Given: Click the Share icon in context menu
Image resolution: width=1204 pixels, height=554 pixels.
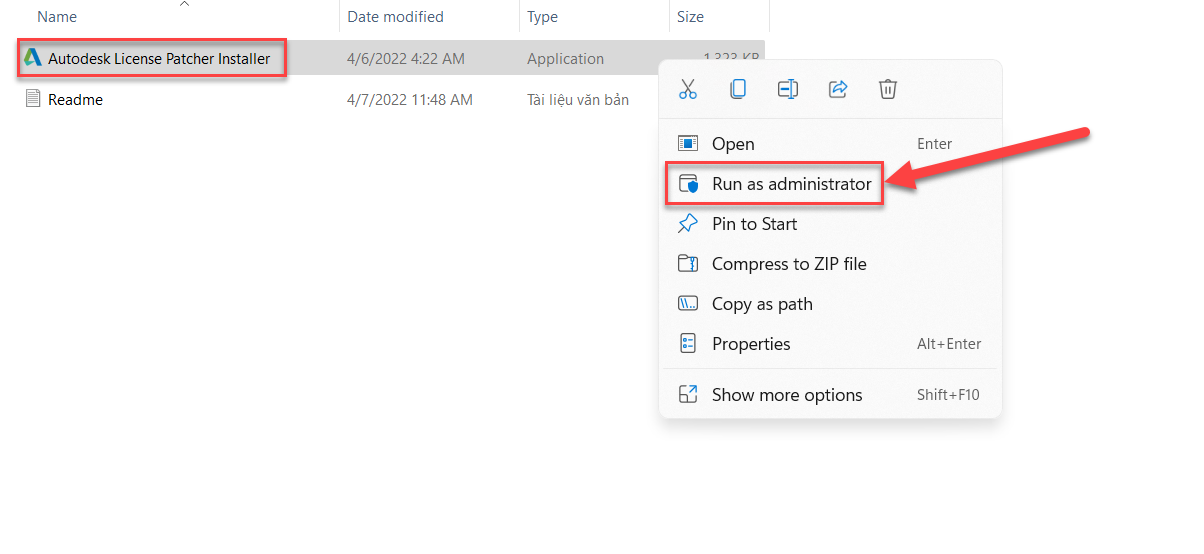Looking at the screenshot, I should (x=838, y=89).
